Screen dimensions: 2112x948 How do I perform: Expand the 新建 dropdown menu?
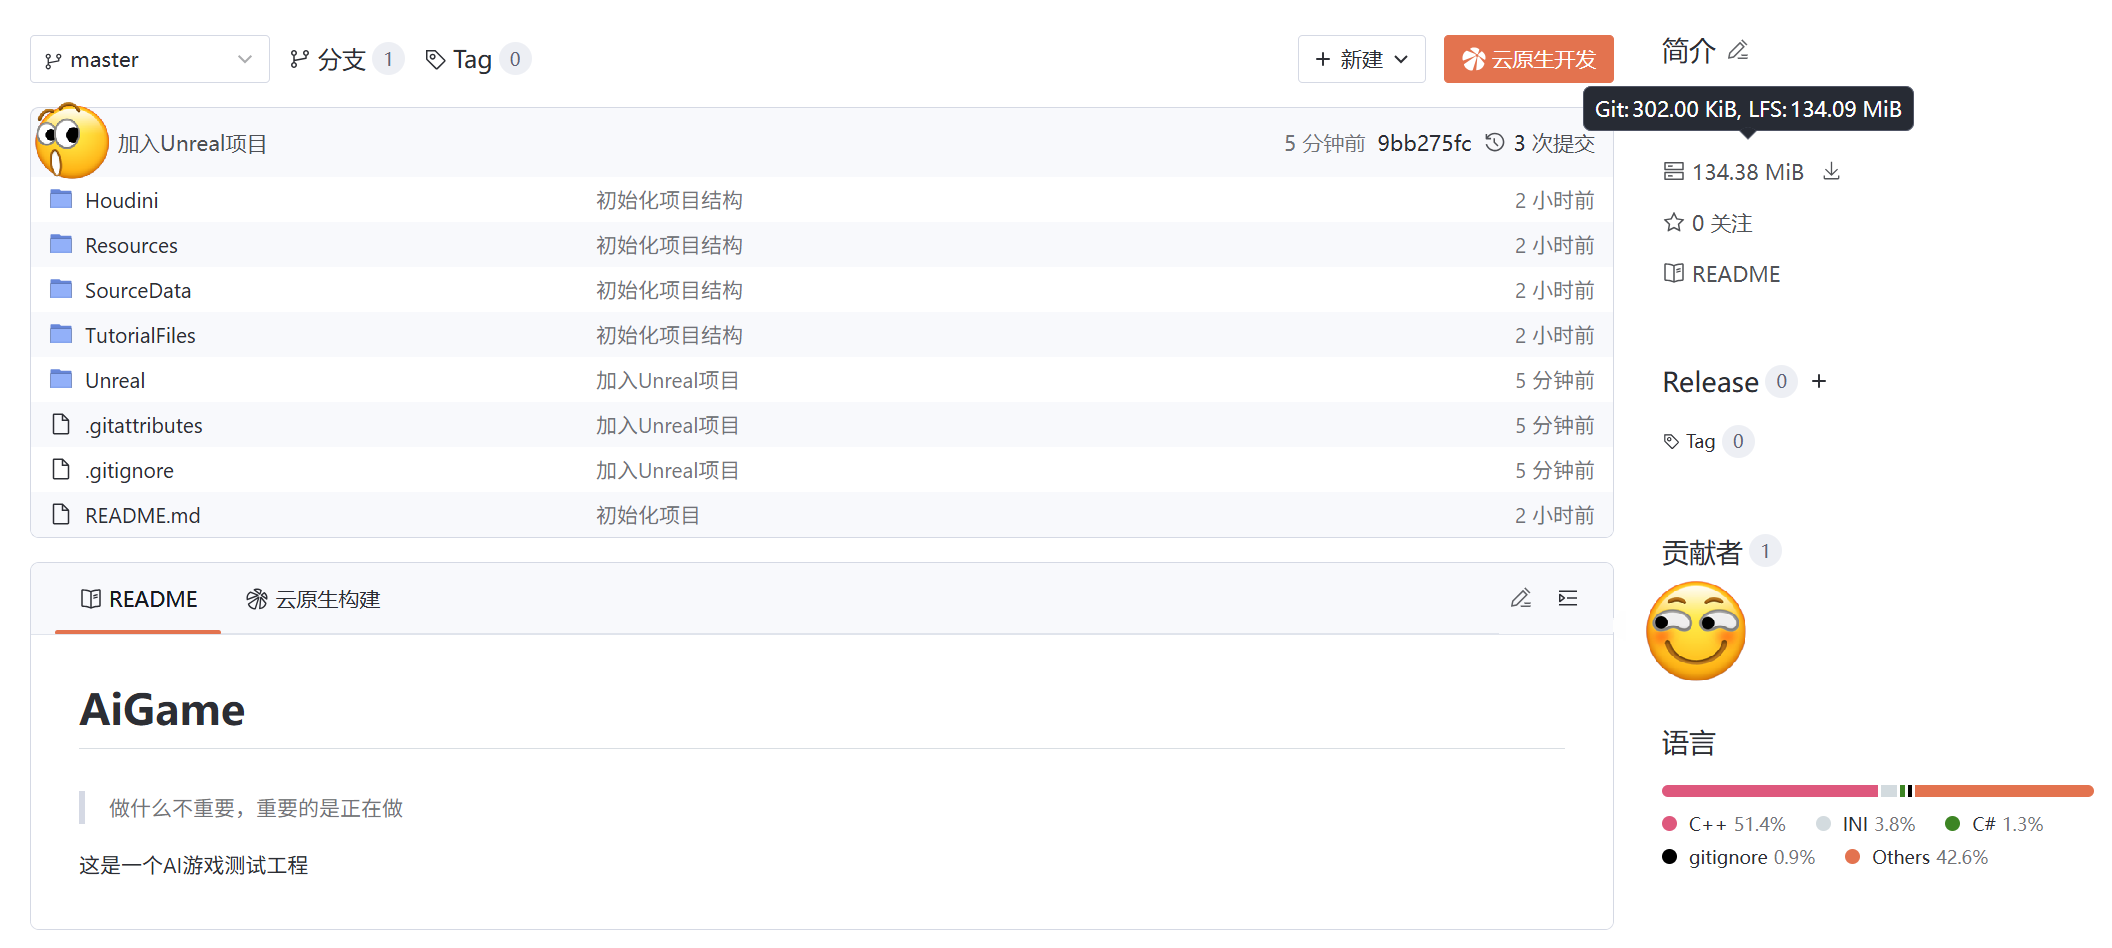(1361, 60)
